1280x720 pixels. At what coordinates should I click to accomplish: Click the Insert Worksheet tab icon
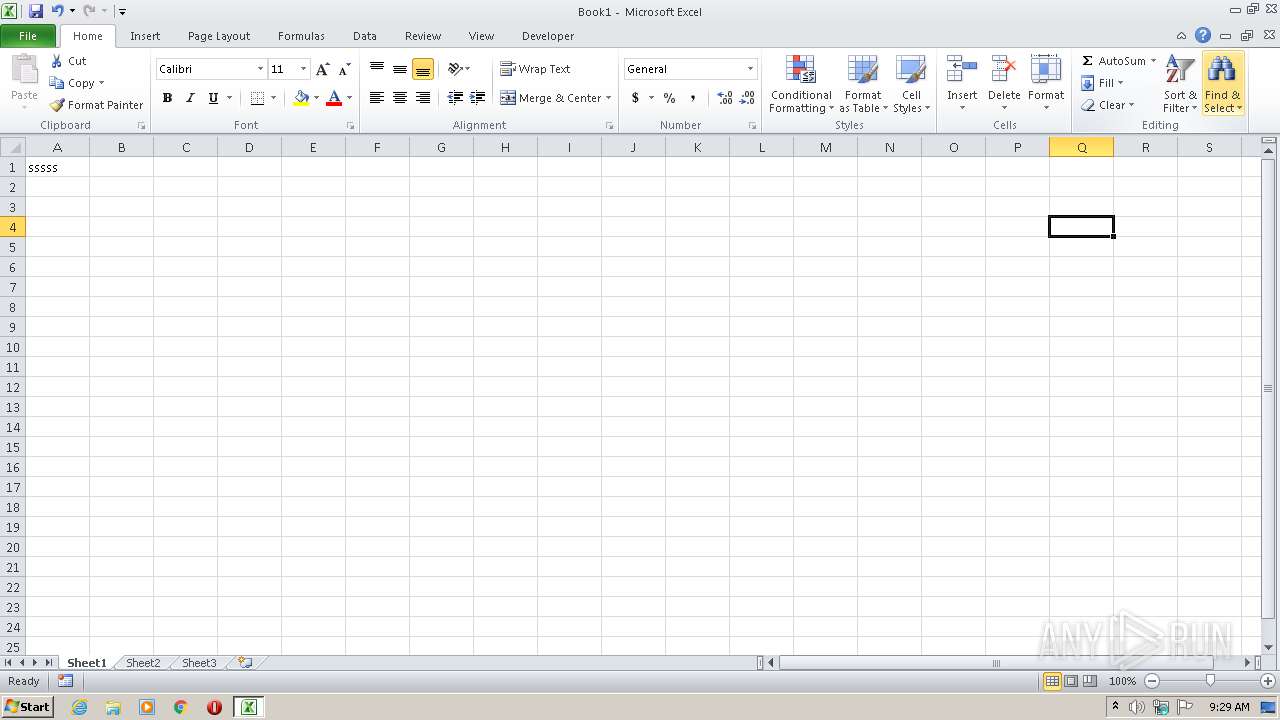pyautogui.click(x=244, y=663)
